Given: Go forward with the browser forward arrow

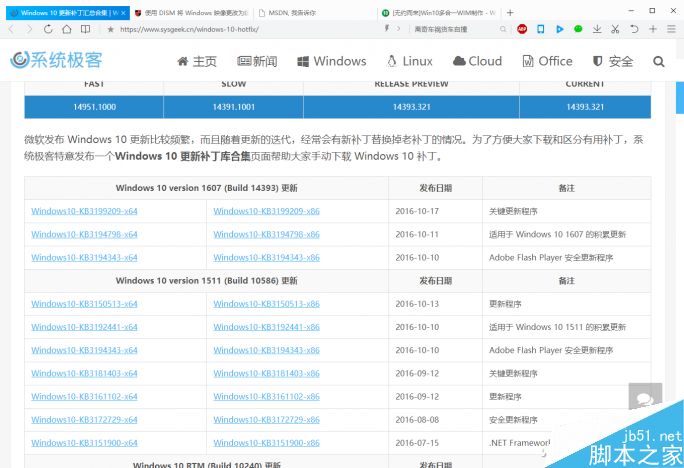Looking at the screenshot, I should 29,29.
